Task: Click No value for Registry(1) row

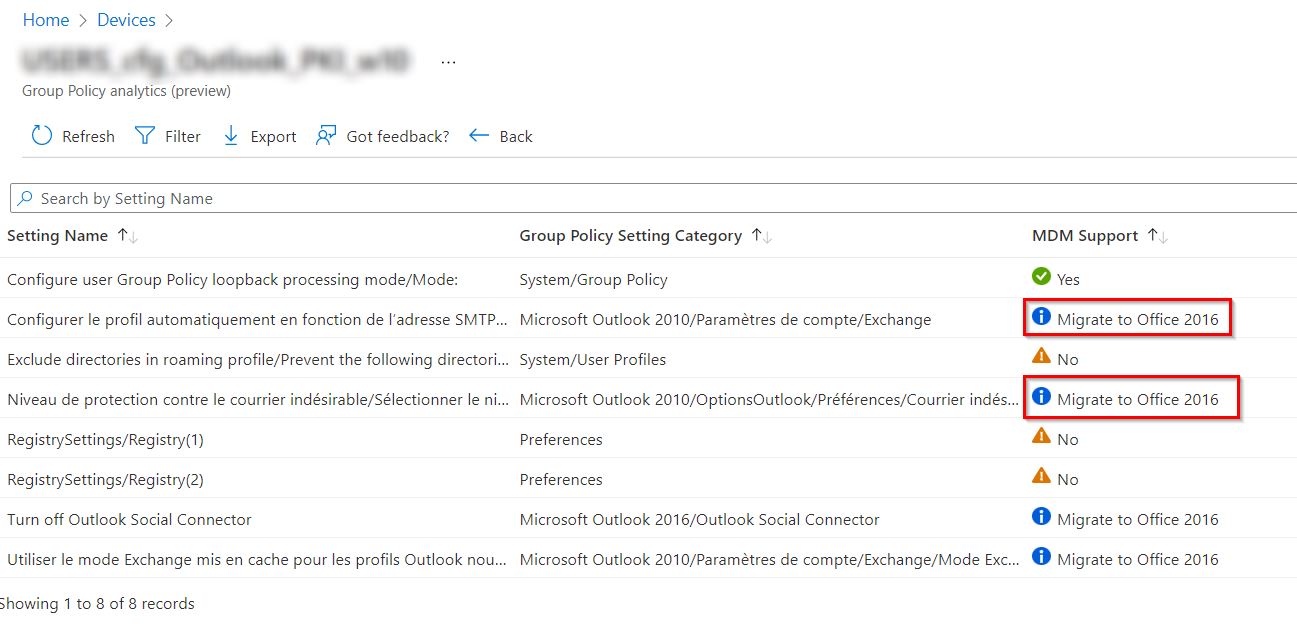Action: [1068, 439]
